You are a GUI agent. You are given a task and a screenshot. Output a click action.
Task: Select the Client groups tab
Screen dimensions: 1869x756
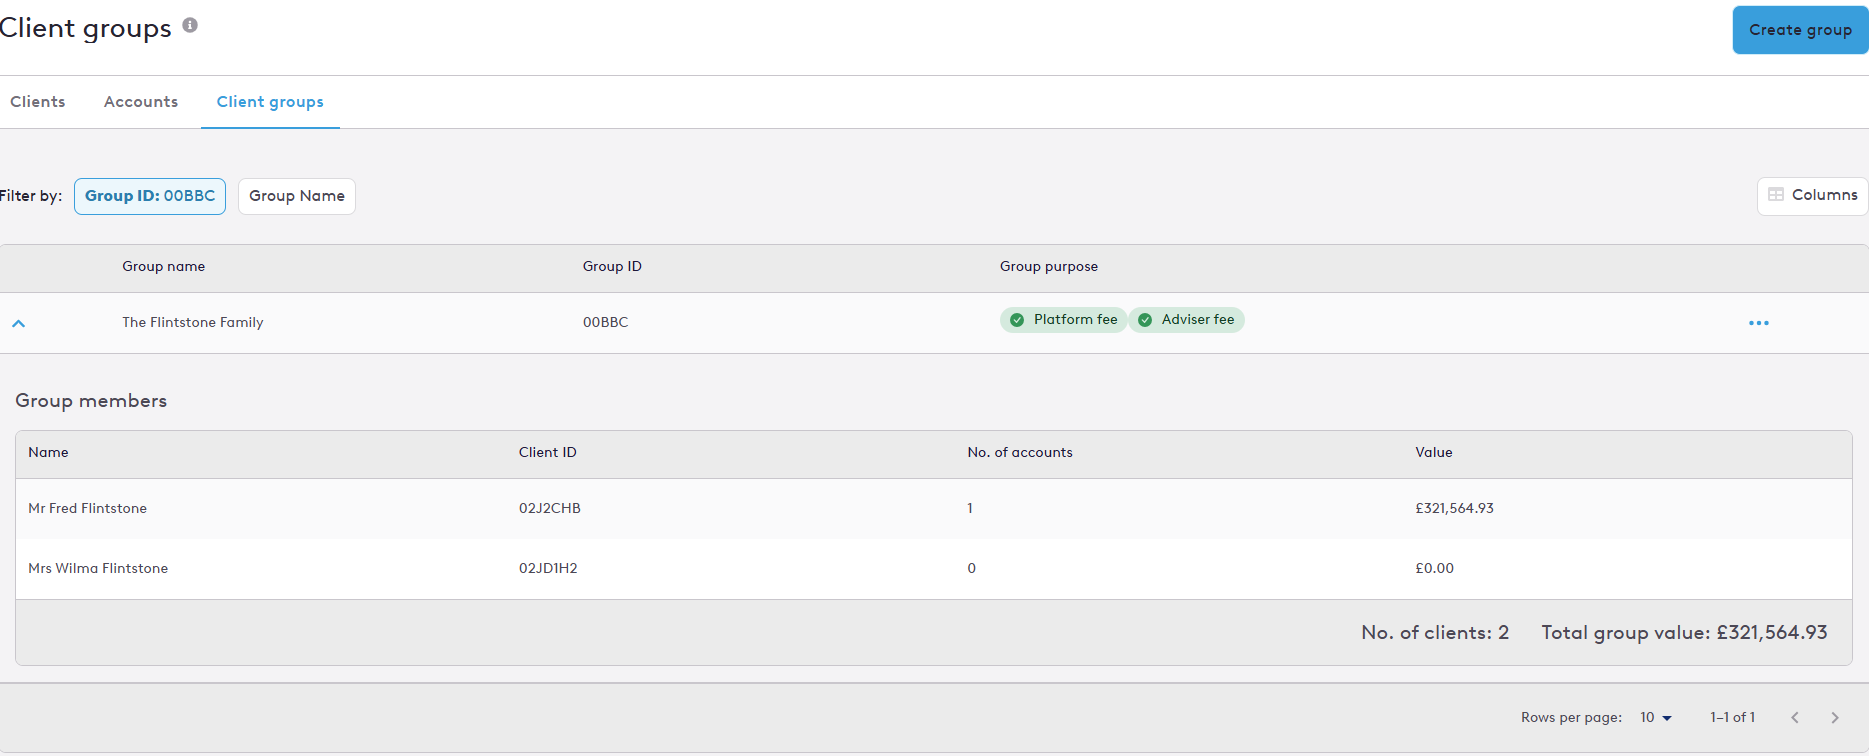click(x=270, y=102)
